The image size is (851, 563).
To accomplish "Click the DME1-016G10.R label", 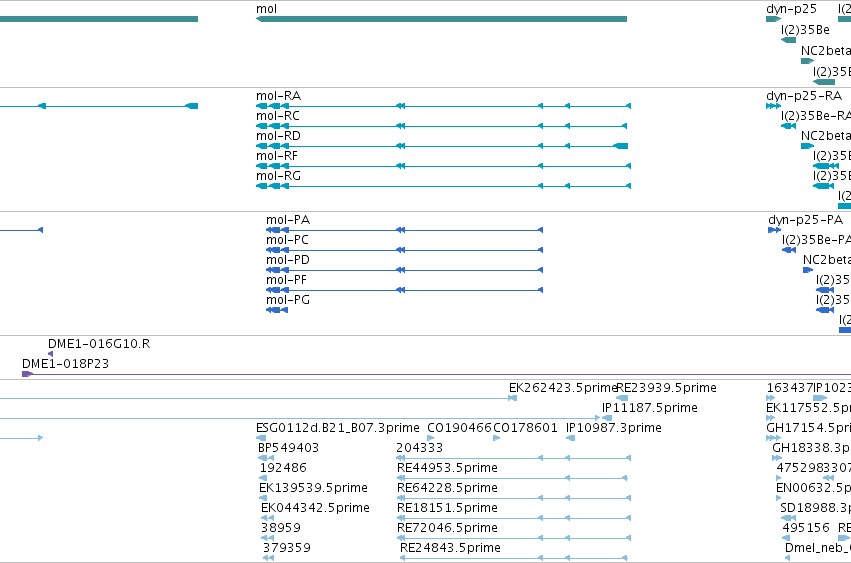I will tap(99, 344).
